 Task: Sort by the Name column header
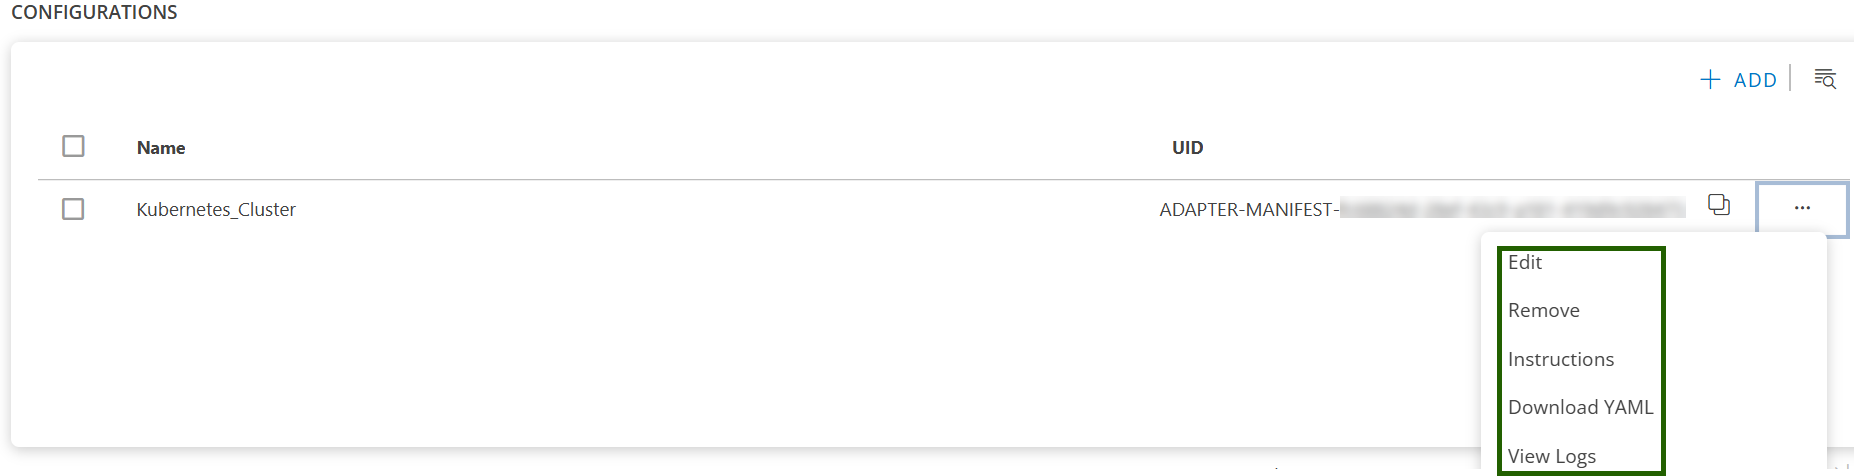click(x=161, y=148)
